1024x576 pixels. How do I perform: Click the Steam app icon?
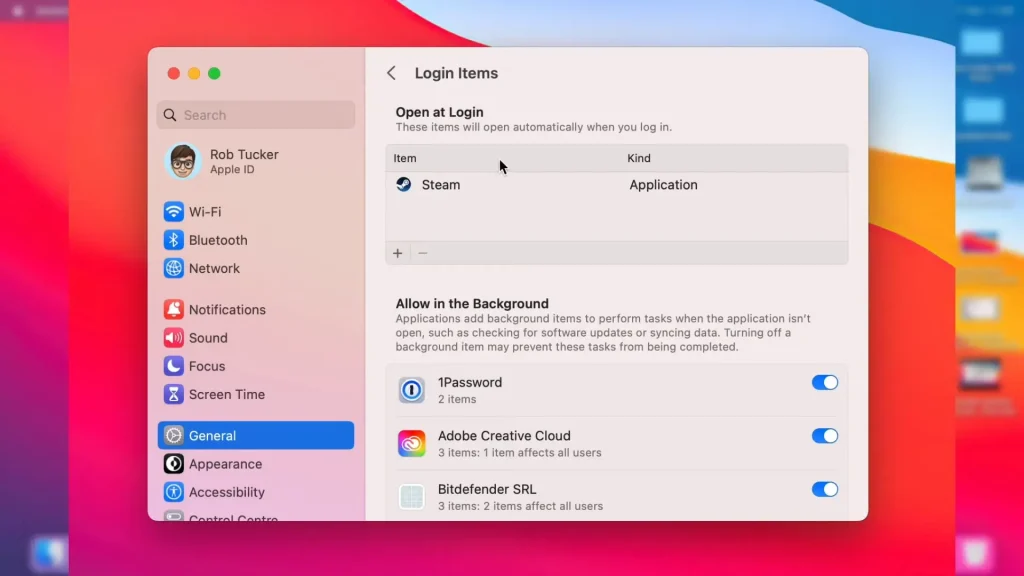pos(404,184)
